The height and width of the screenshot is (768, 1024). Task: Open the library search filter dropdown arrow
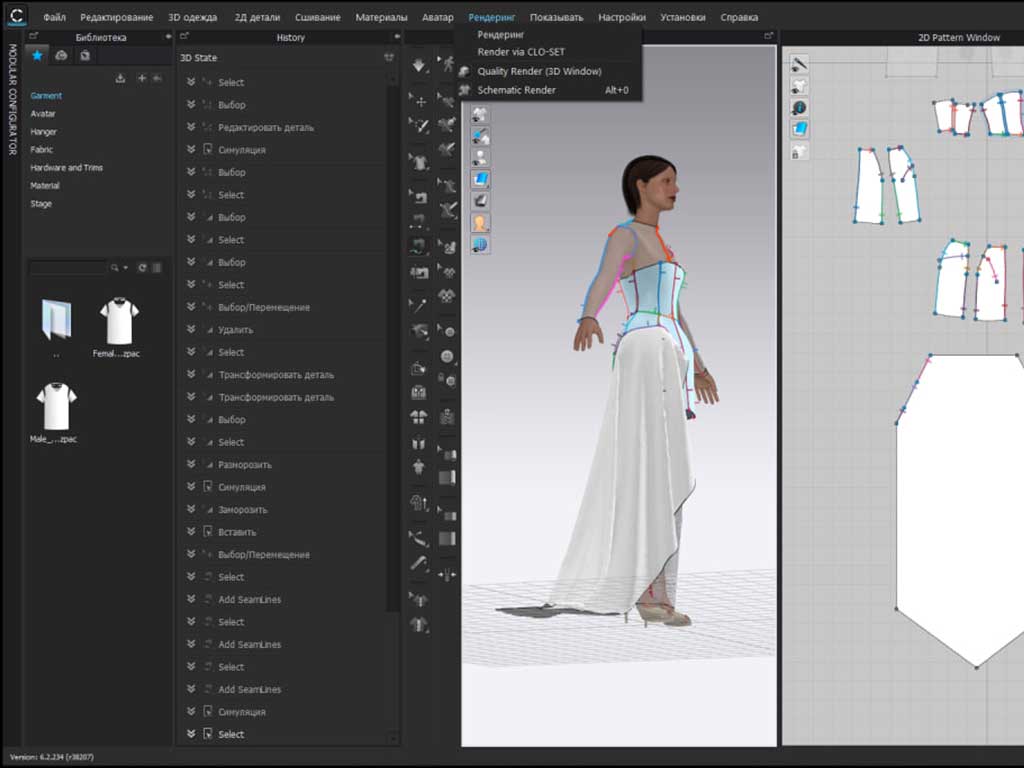[x=126, y=268]
